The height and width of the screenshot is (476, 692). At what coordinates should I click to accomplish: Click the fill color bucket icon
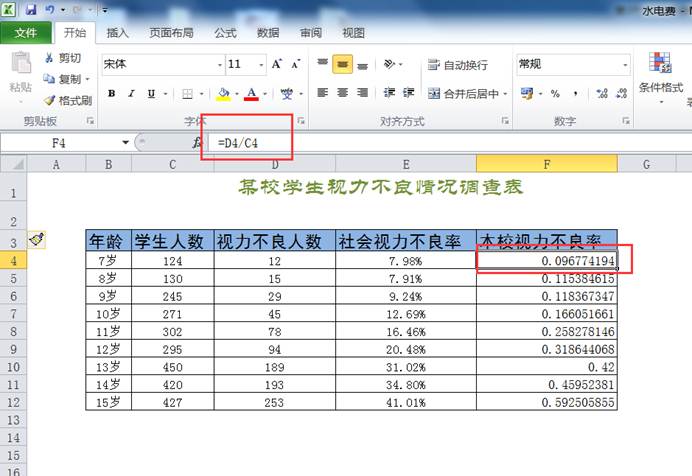(x=223, y=94)
